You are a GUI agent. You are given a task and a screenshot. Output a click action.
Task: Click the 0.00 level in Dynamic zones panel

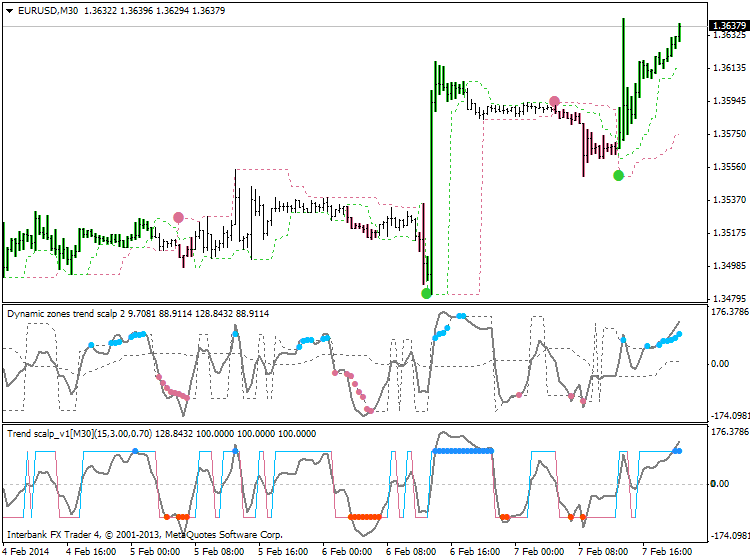720,364
